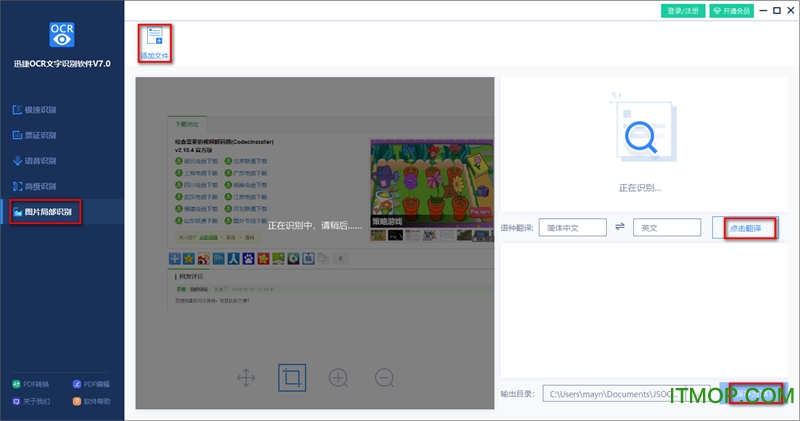Screen dimensions: 800x421
Task: Open 软件帮助 (Software Help)
Action: click(x=92, y=401)
